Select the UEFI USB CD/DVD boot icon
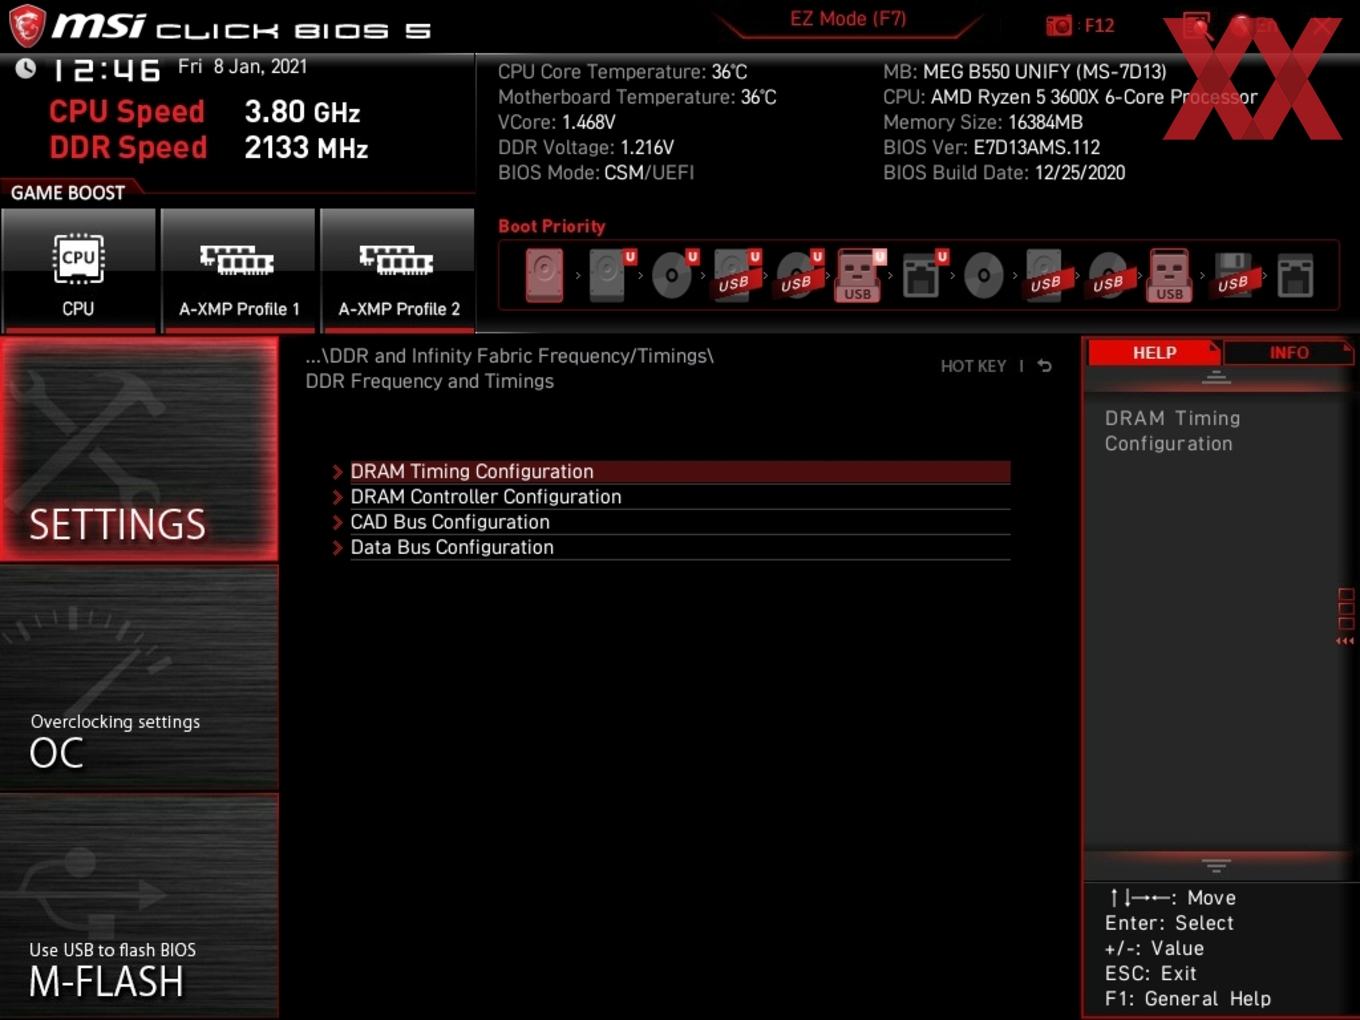 (797, 276)
